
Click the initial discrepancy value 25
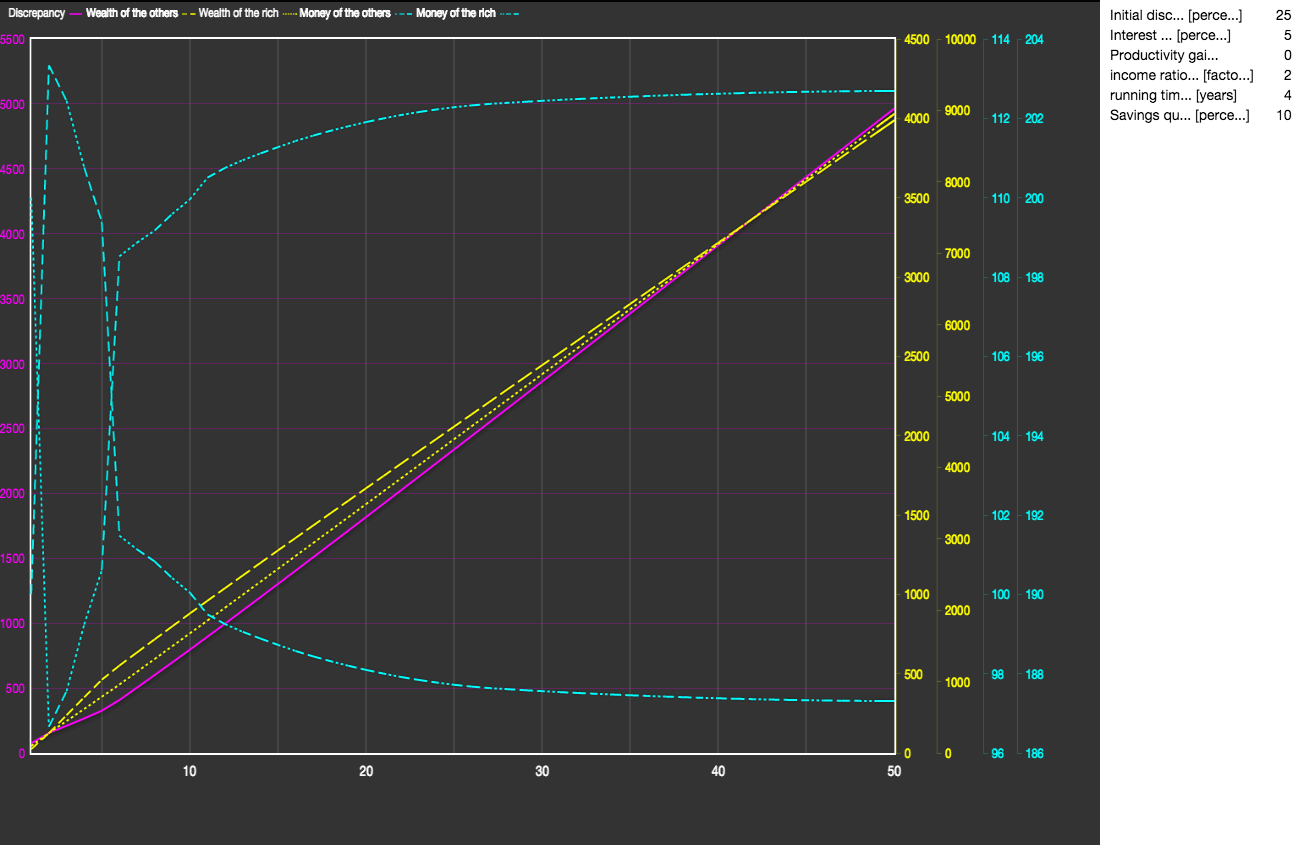pyautogui.click(x=1283, y=15)
